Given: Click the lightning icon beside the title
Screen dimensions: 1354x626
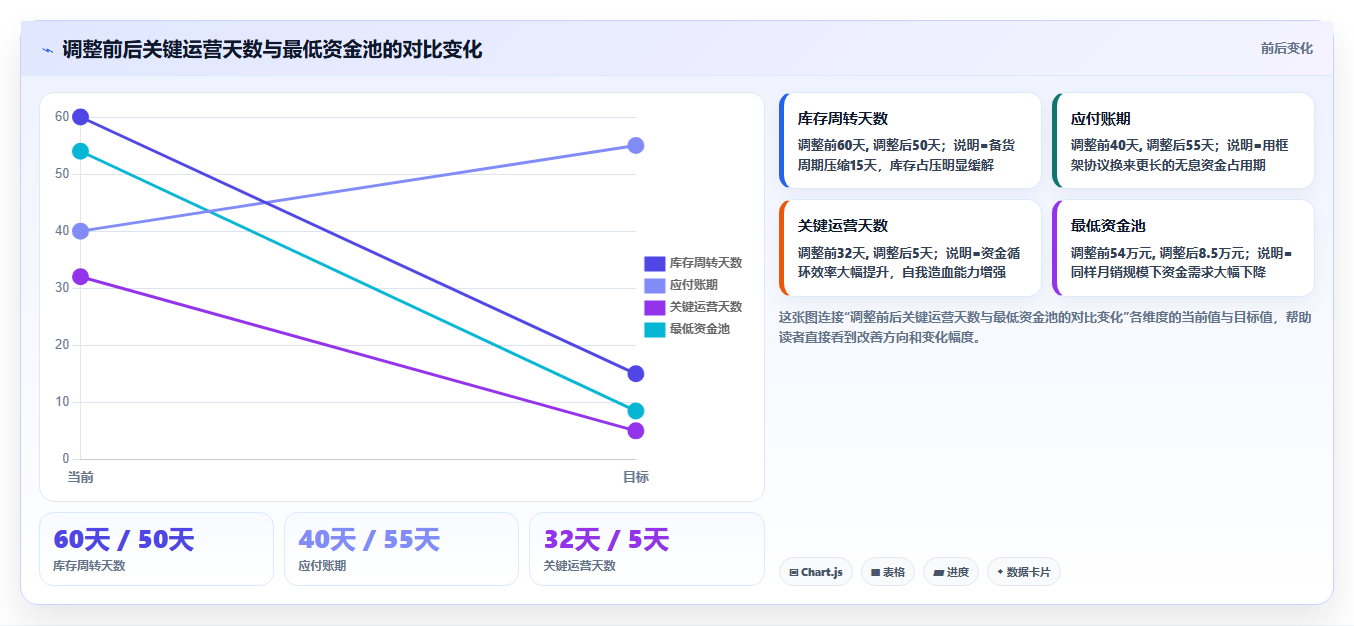Looking at the screenshot, I should 47,50.
